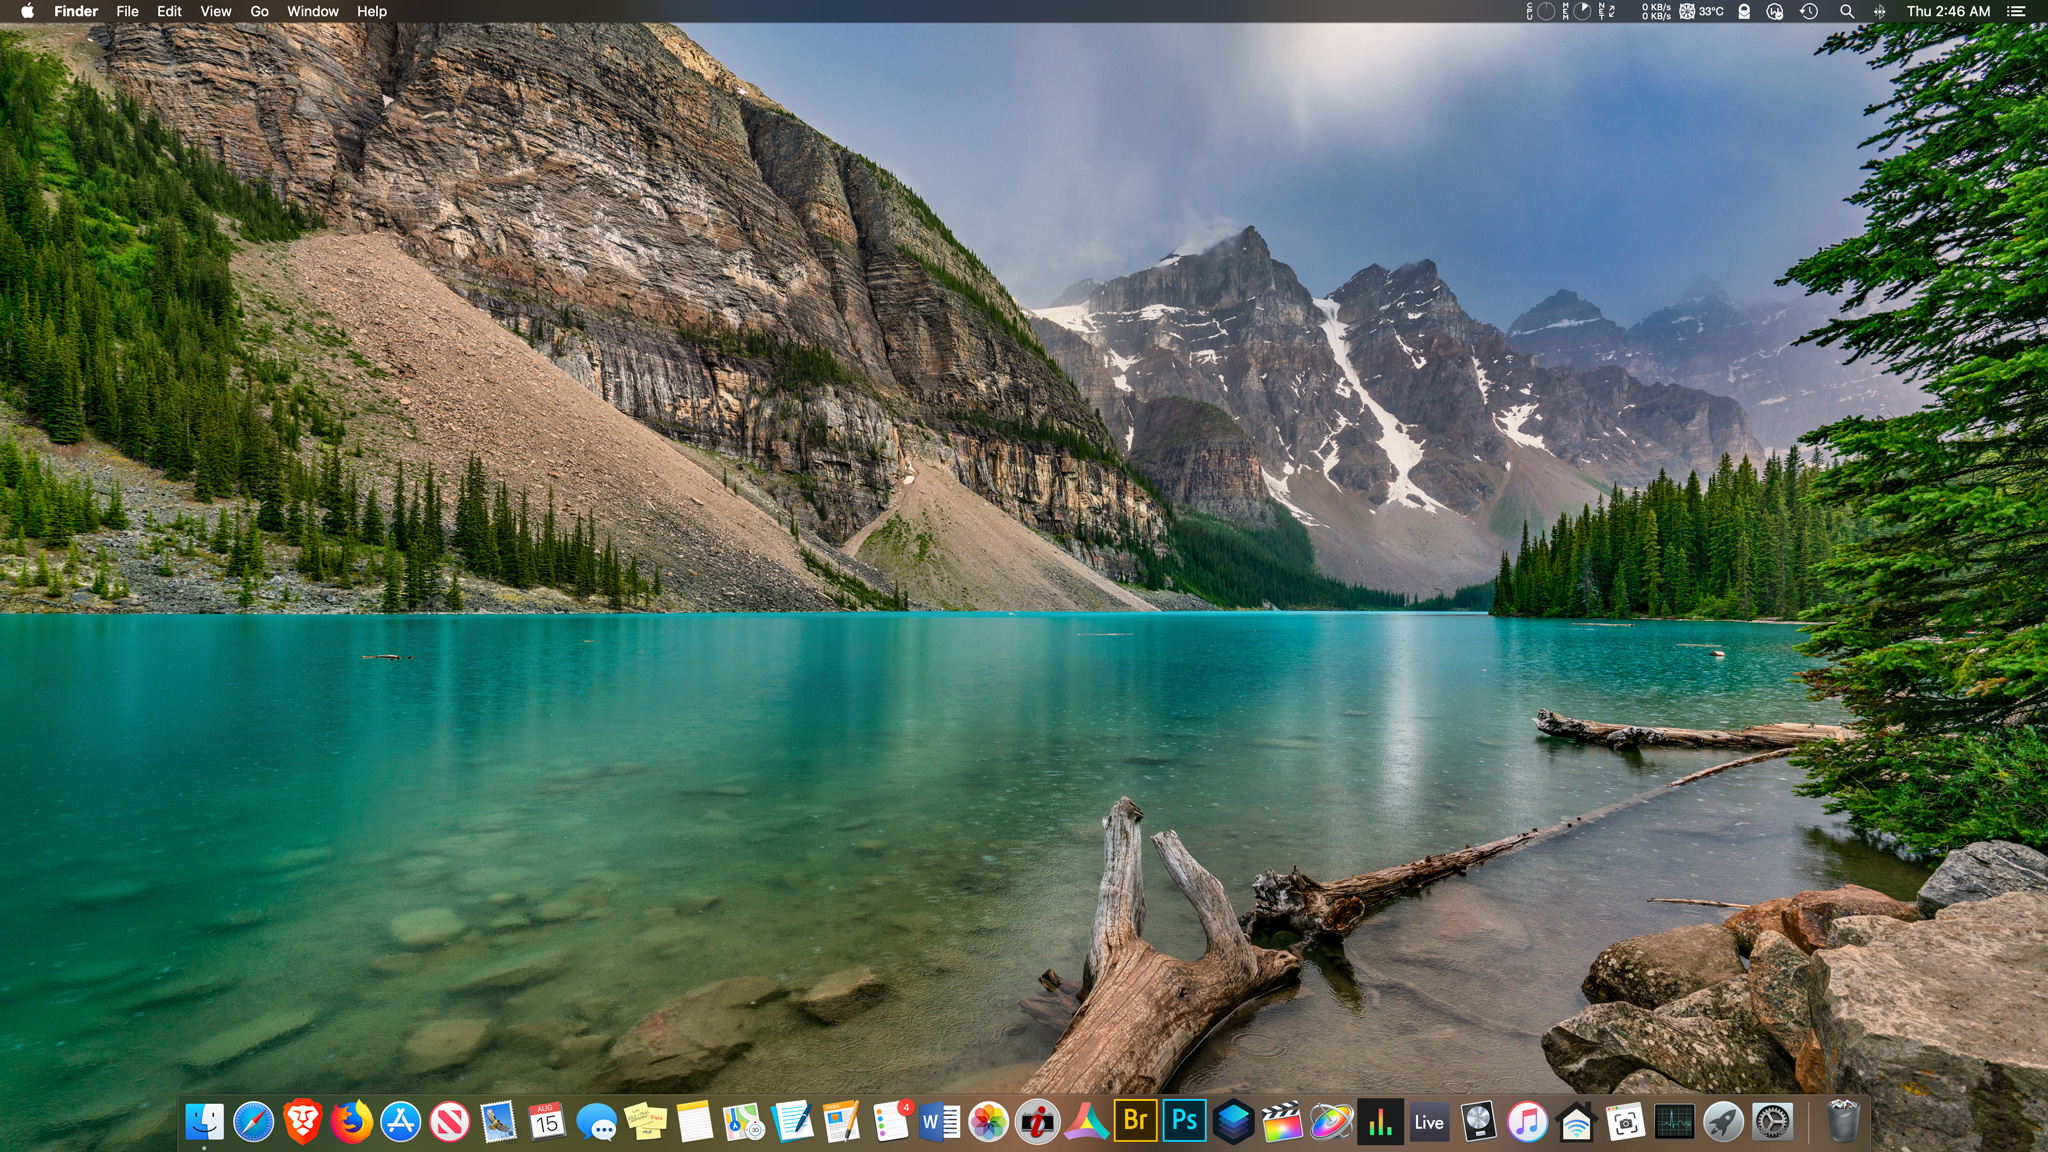This screenshot has width=2048, height=1152.
Task: Open Ableton Live from the Dock
Action: pyautogui.click(x=1429, y=1122)
